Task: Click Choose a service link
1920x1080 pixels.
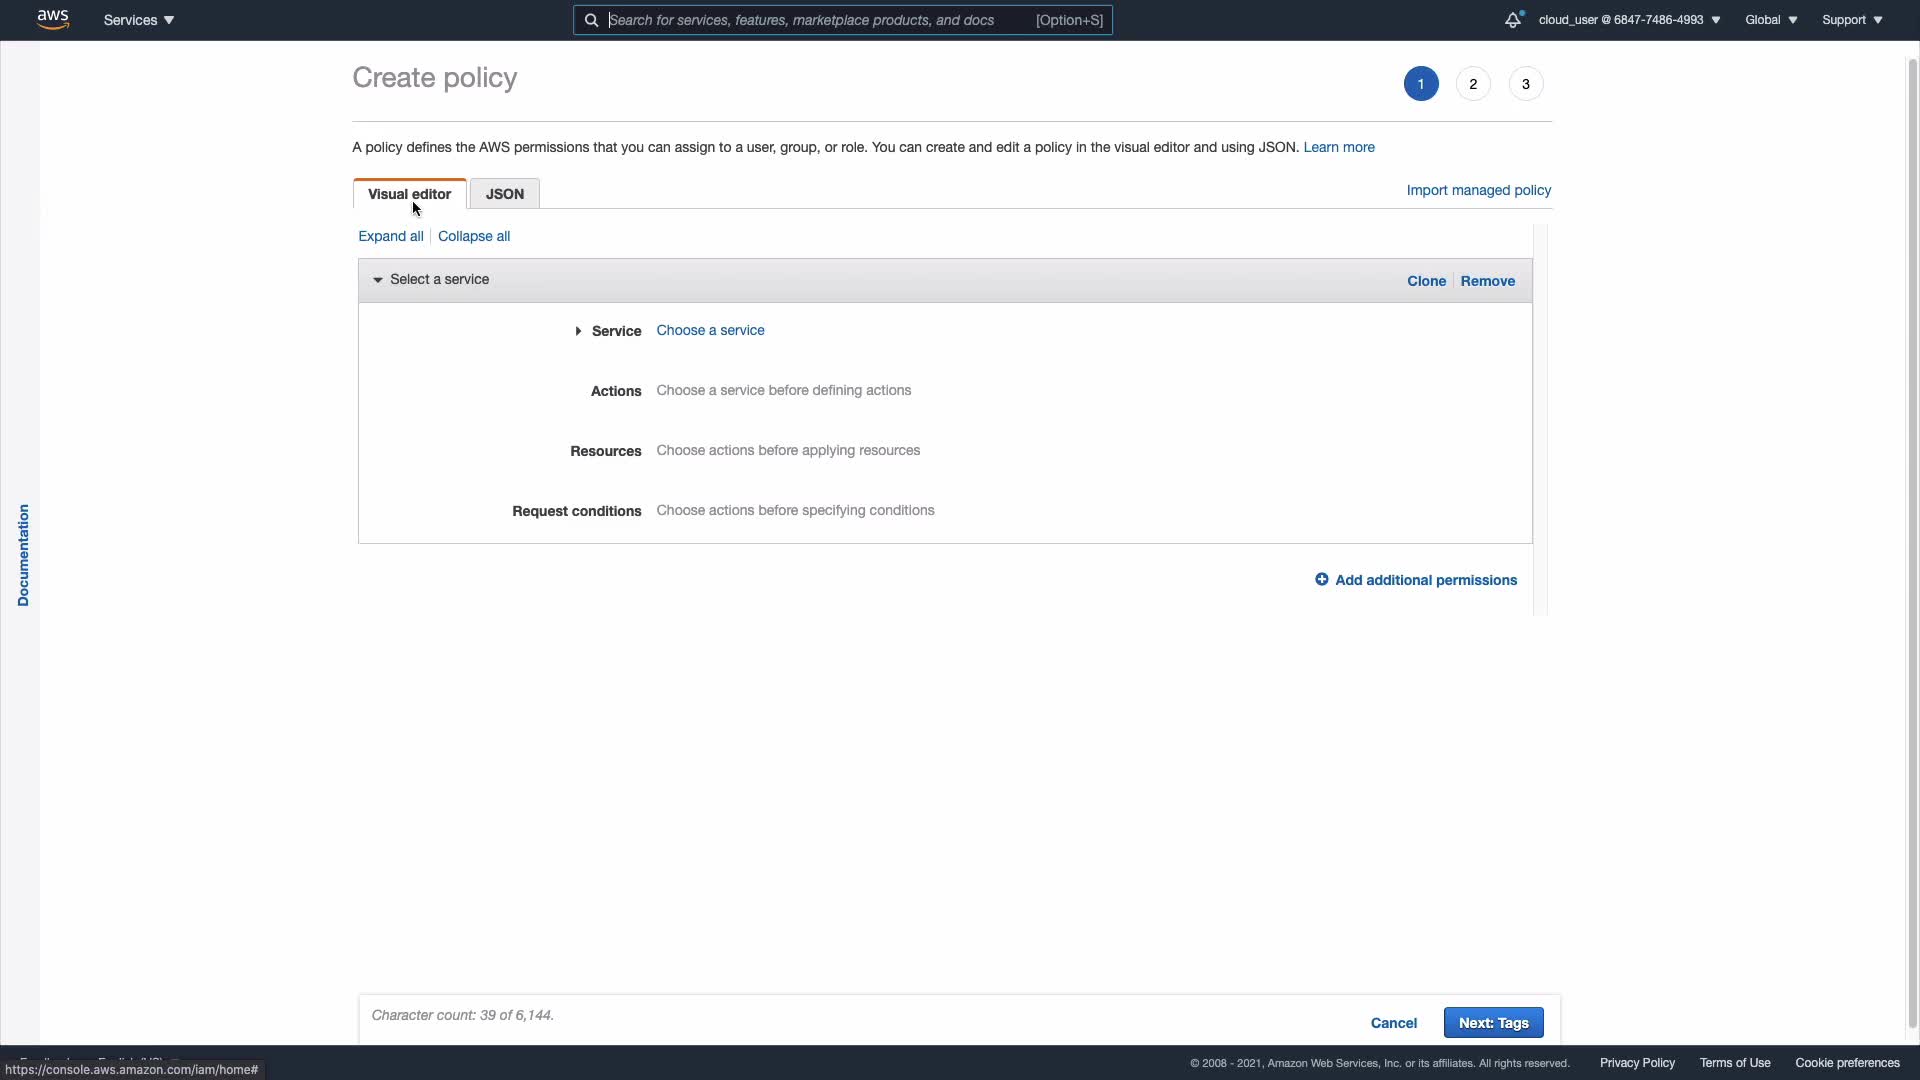Action: click(x=710, y=330)
